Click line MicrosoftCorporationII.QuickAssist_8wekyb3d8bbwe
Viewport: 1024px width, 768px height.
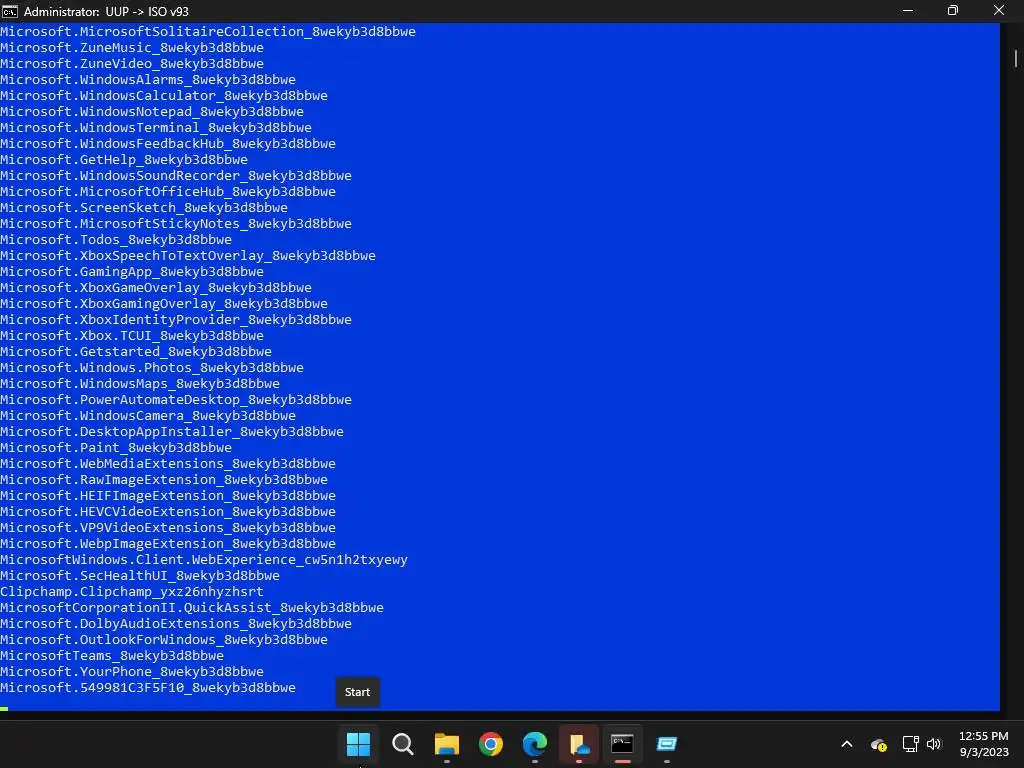coord(192,607)
